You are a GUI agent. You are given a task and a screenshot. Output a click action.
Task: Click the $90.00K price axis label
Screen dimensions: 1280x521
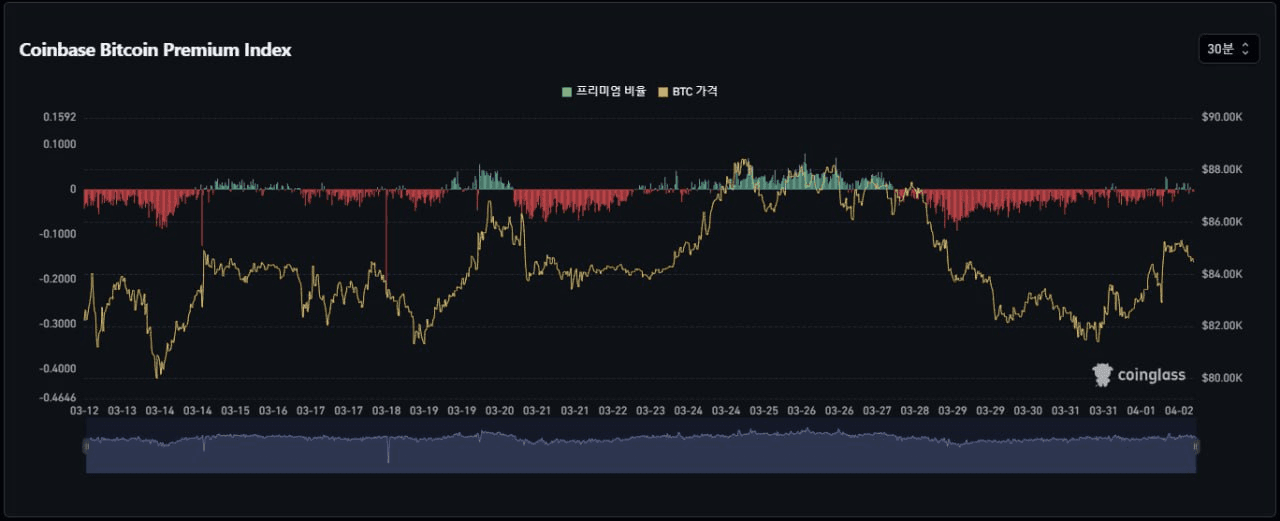pyautogui.click(x=1222, y=117)
